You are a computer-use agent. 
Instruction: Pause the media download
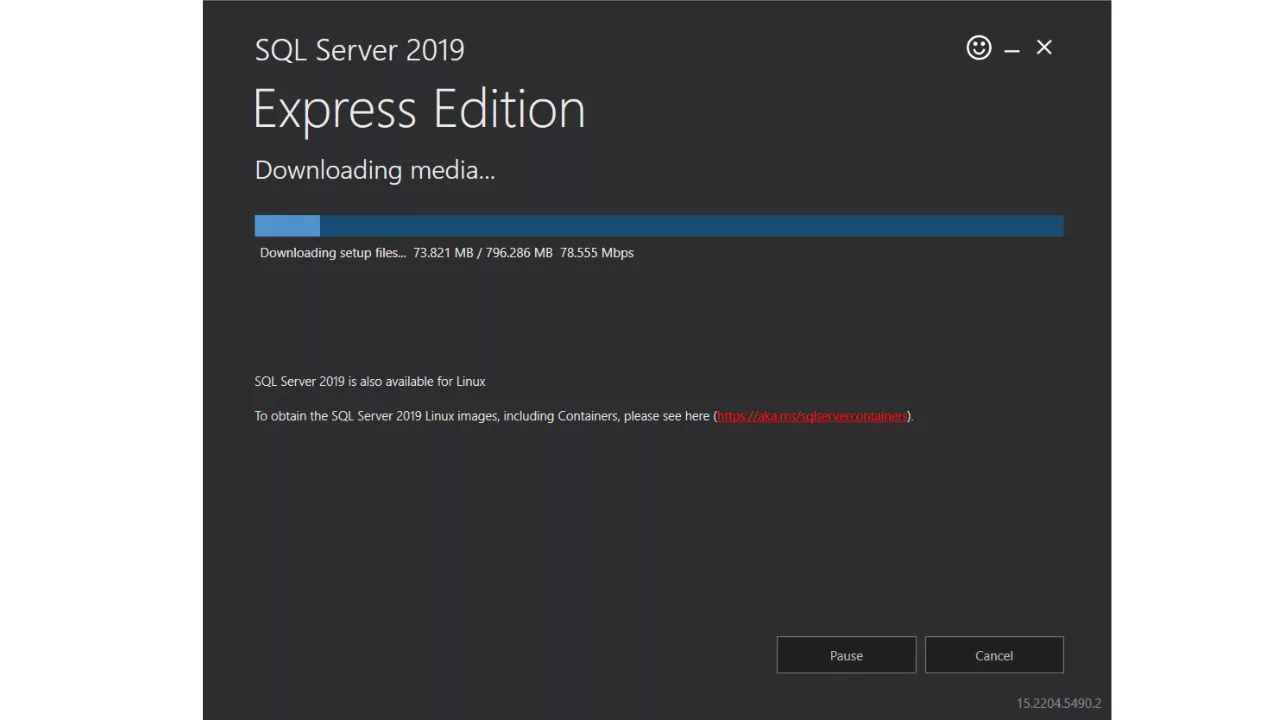(846, 655)
